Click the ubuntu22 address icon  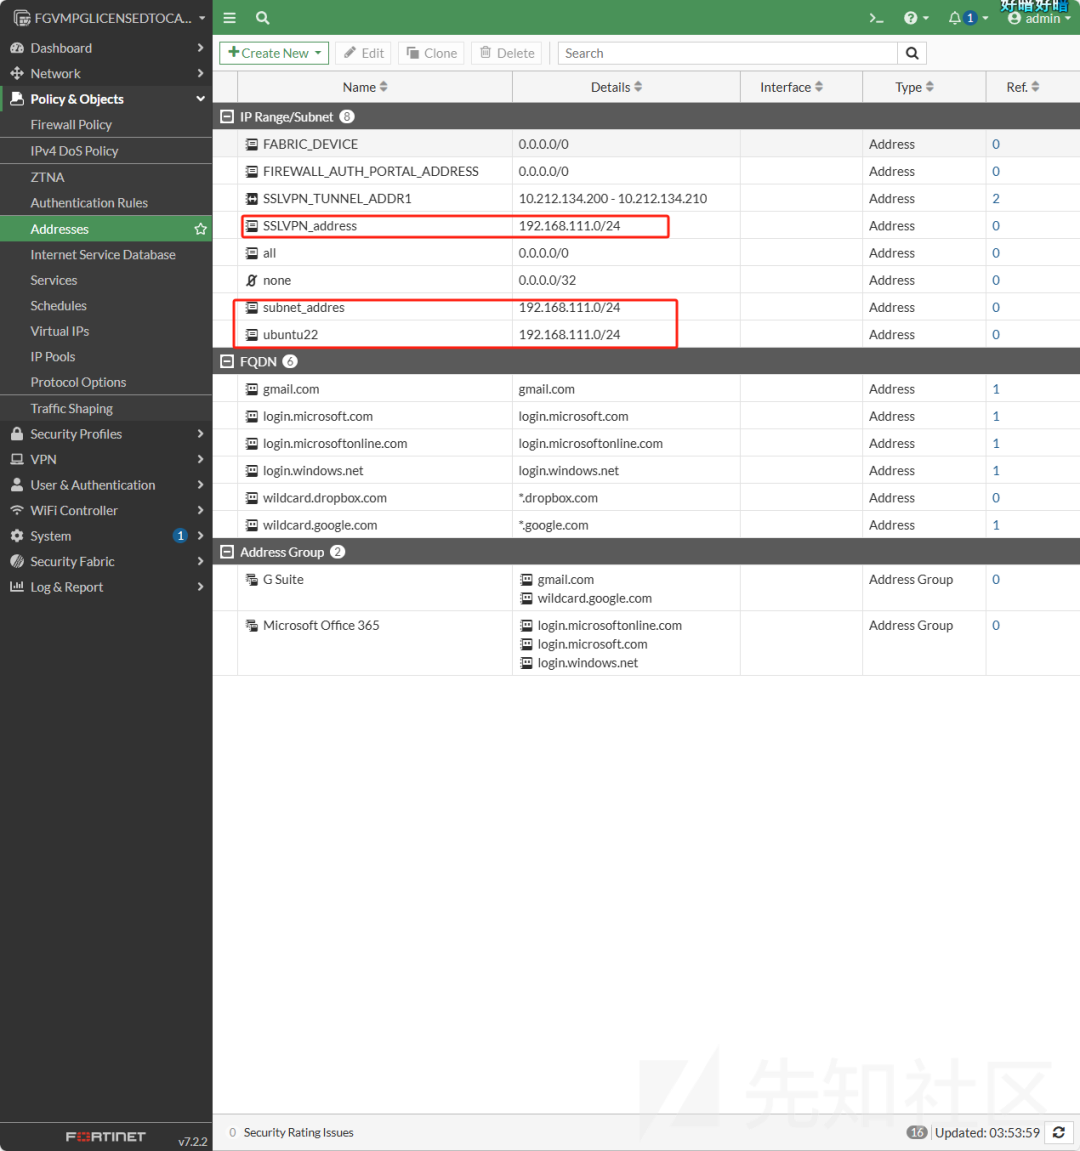click(x=251, y=335)
